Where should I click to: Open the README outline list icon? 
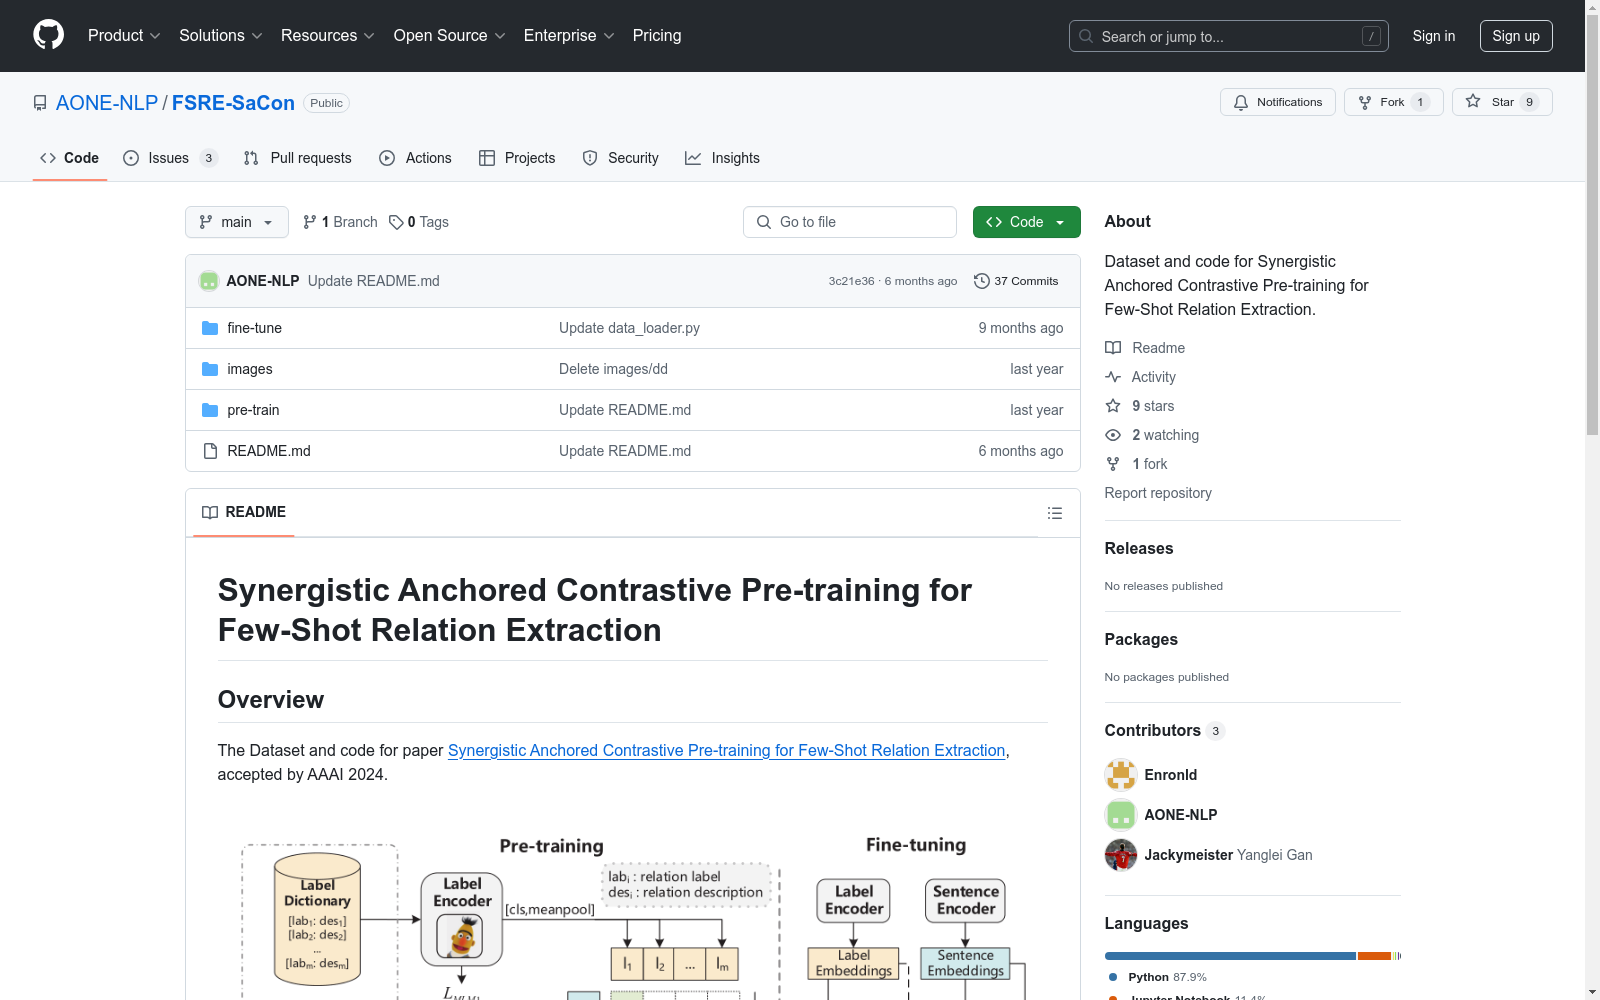[1055, 513]
